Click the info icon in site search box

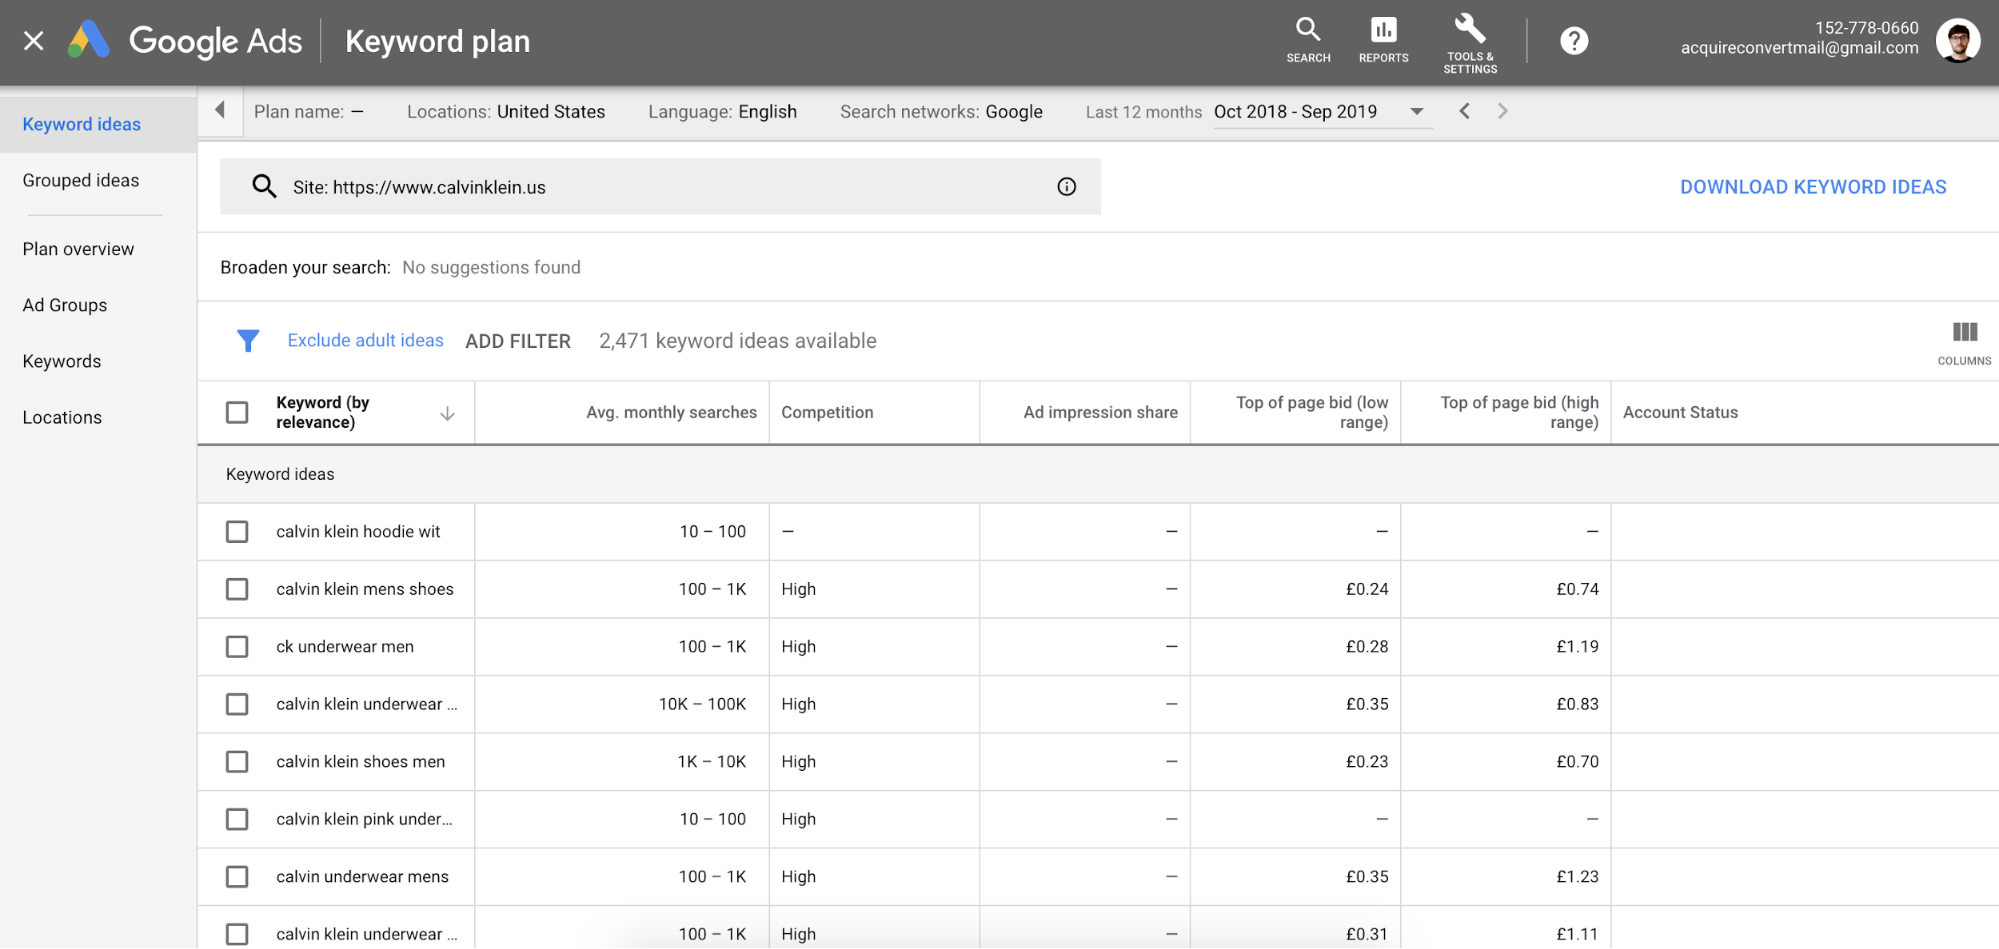point(1067,187)
